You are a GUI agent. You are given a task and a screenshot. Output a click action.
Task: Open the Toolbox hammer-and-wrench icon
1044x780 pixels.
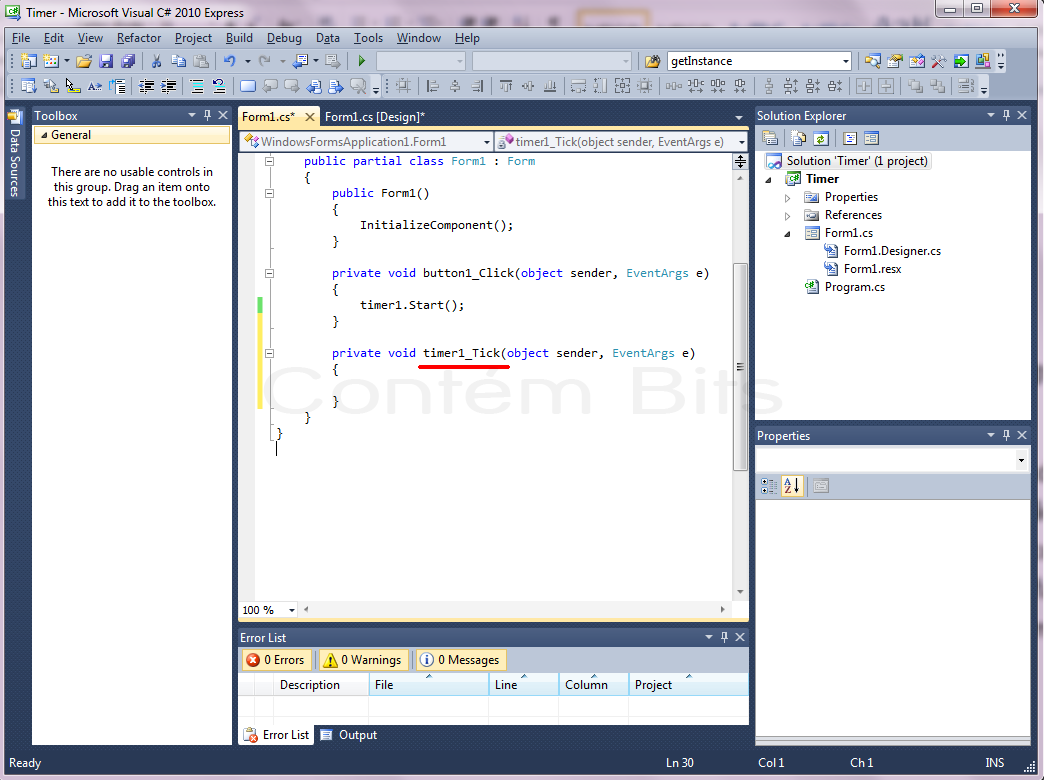click(x=938, y=61)
